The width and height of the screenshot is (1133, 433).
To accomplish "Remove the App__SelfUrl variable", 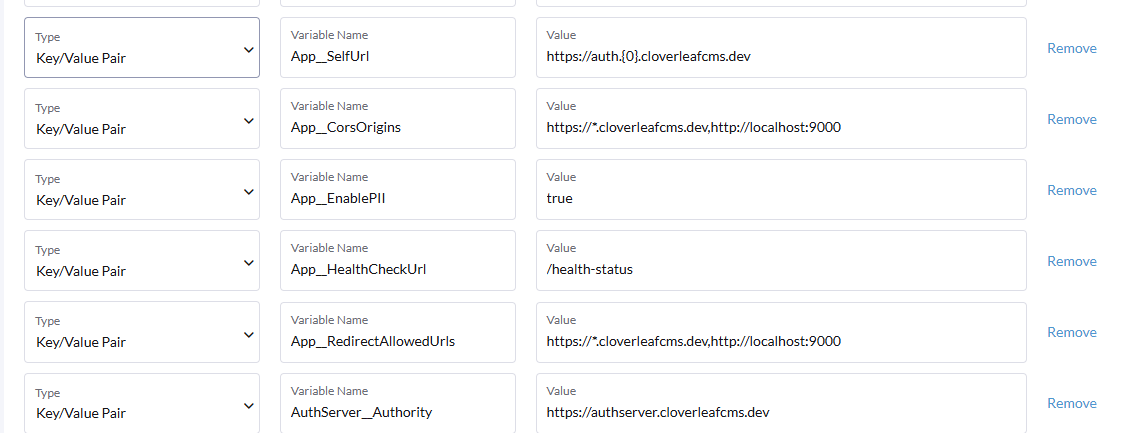I will (1072, 48).
